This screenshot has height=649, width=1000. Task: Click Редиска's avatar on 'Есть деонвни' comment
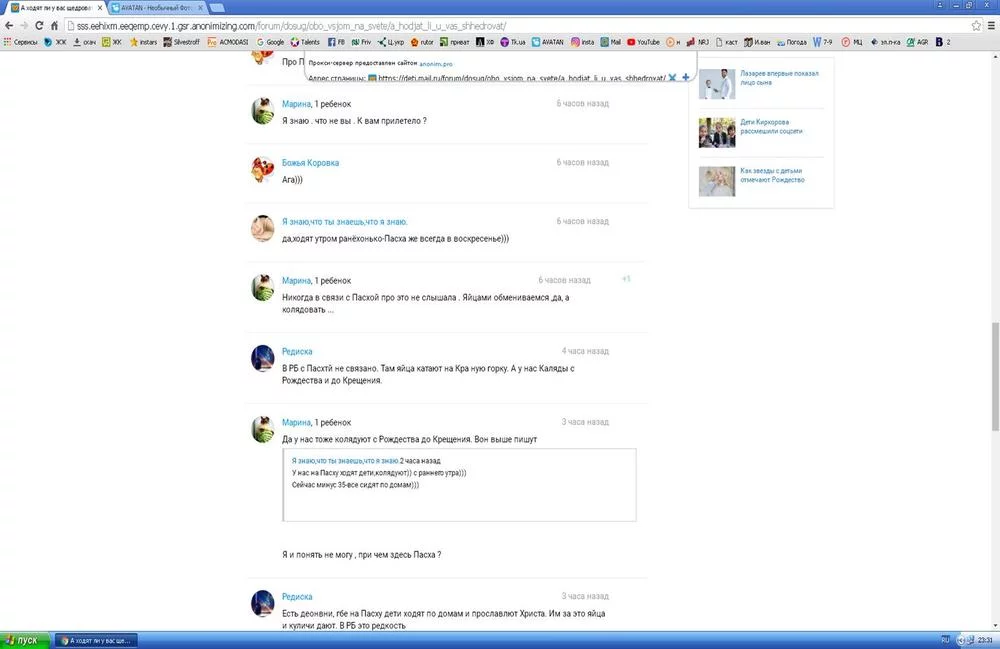click(x=262, y=603)
